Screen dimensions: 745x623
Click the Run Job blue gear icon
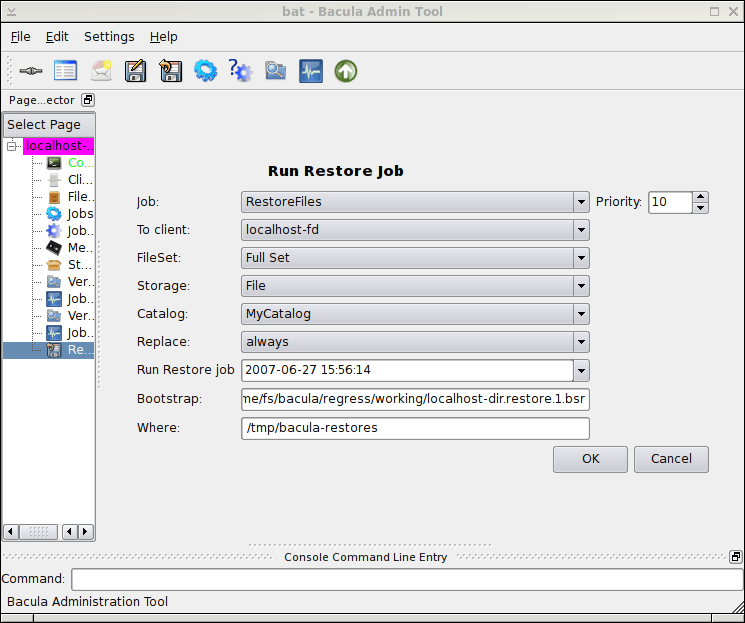(x=206, y=71)
